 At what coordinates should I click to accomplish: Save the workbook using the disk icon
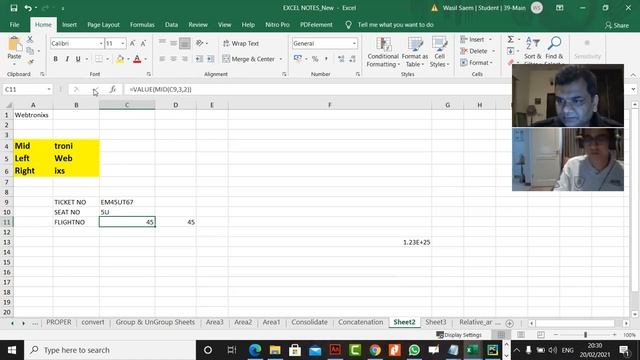point(13,8)
